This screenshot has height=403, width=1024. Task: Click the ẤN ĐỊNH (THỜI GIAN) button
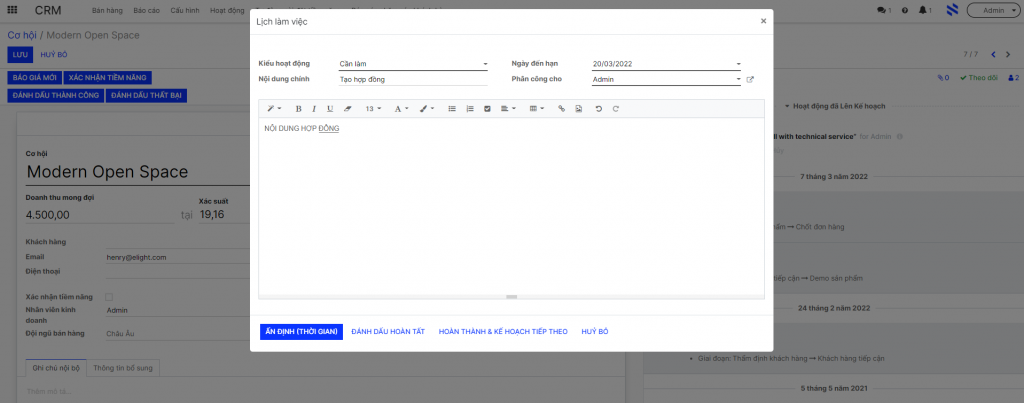pos(301,332)
